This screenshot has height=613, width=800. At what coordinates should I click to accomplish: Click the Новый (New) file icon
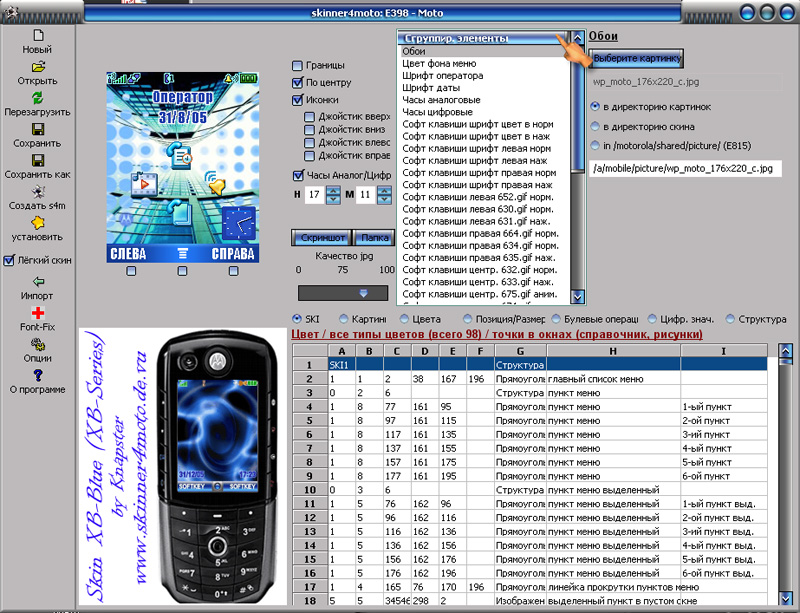click(x=38, y=36)
